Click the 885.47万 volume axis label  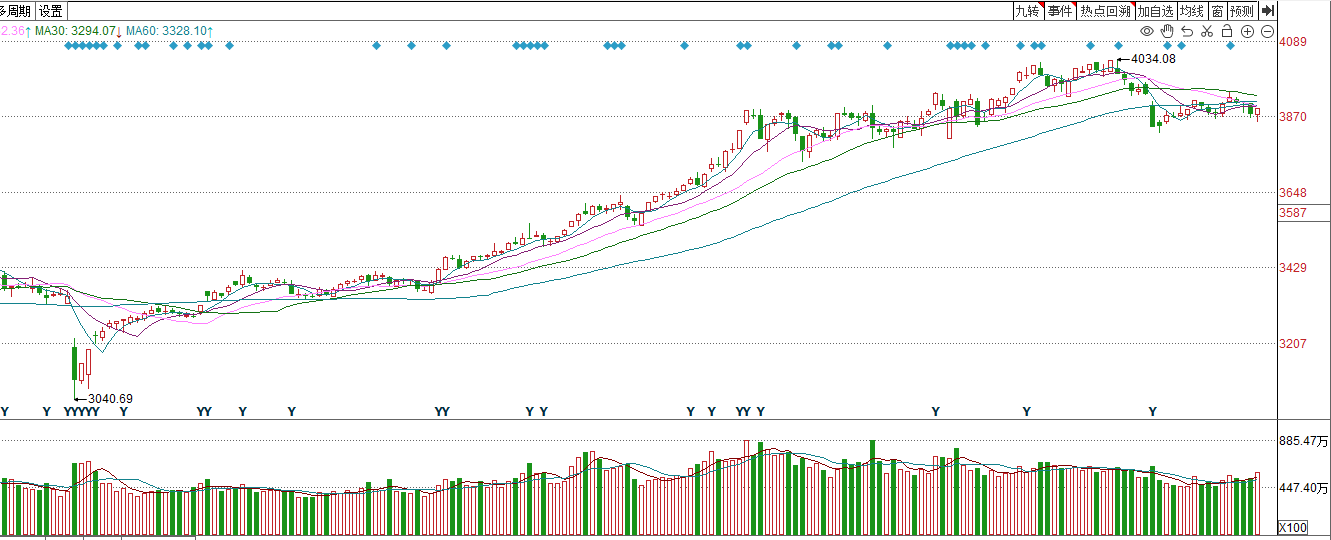click(1304, 440)
